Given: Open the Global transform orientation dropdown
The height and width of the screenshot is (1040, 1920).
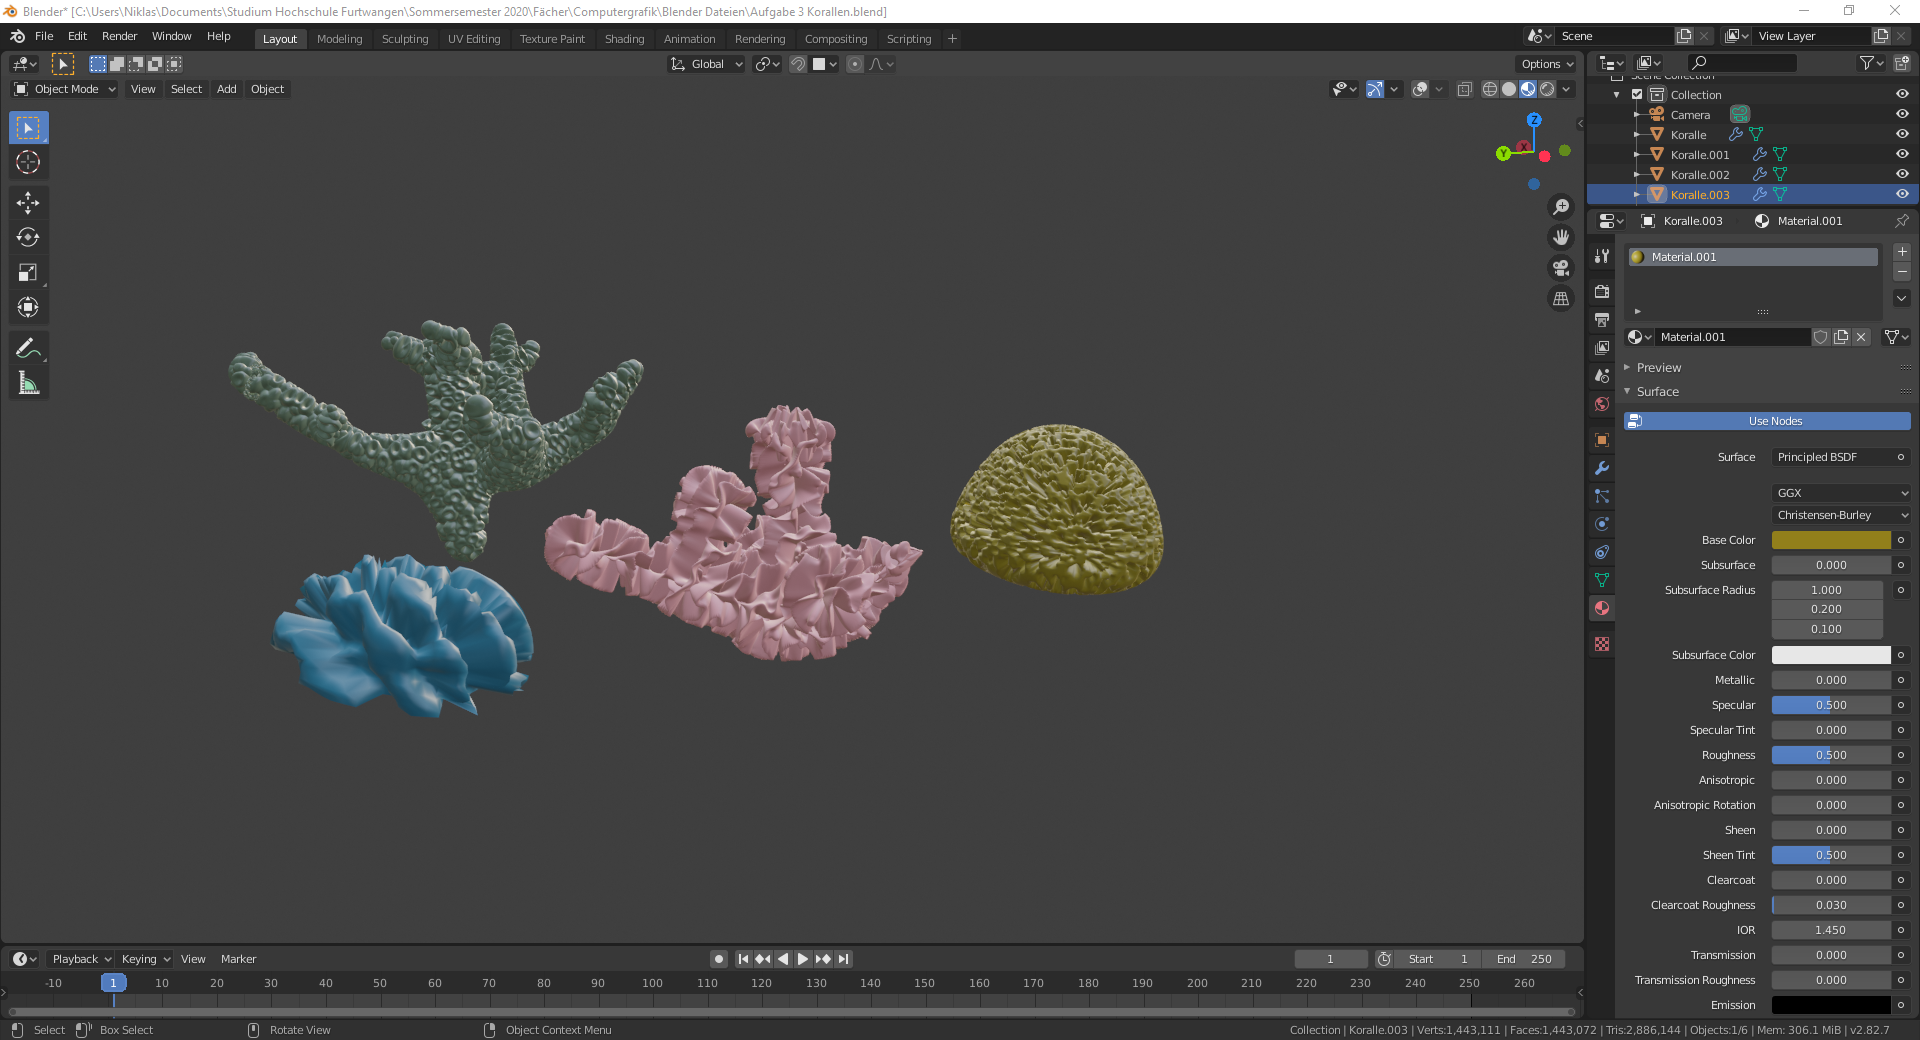Looking at the screenshot, I should (x=707, y=64).
